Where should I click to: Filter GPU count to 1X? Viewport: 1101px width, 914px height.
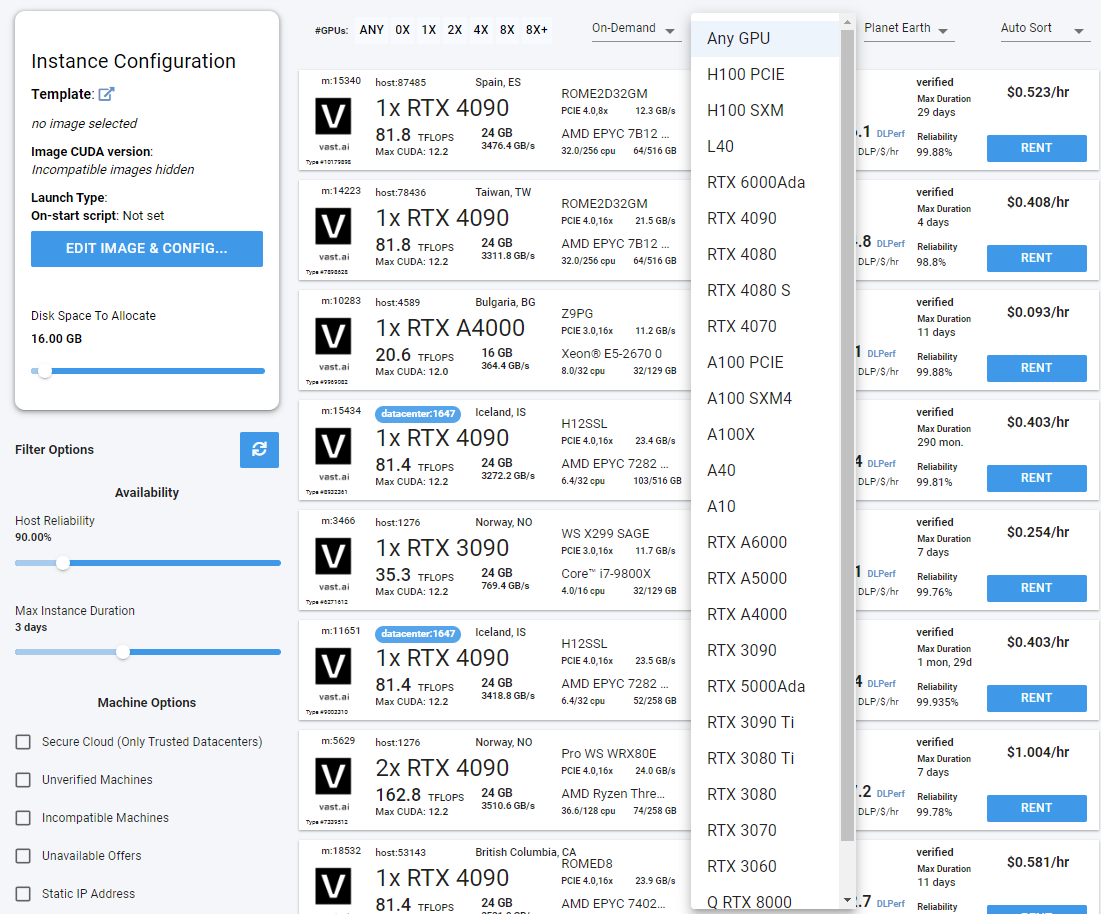click(x=429, y=30)
